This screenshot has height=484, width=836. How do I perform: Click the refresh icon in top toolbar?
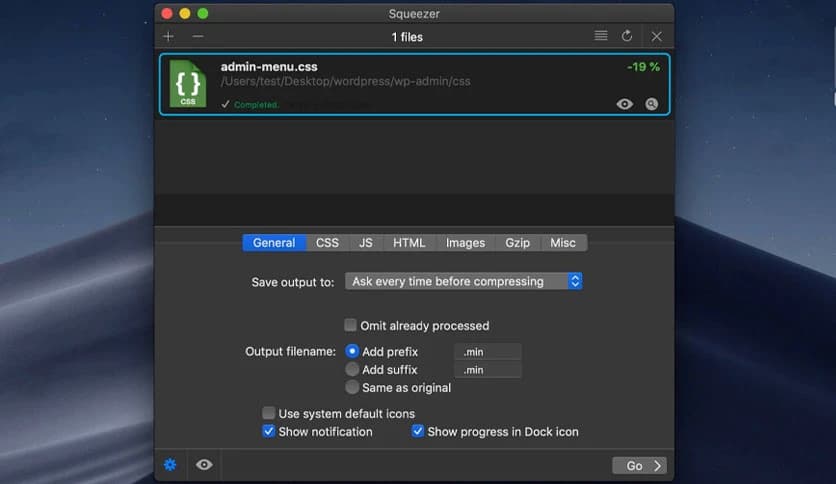pyautogui.click(x=627, y=36)
